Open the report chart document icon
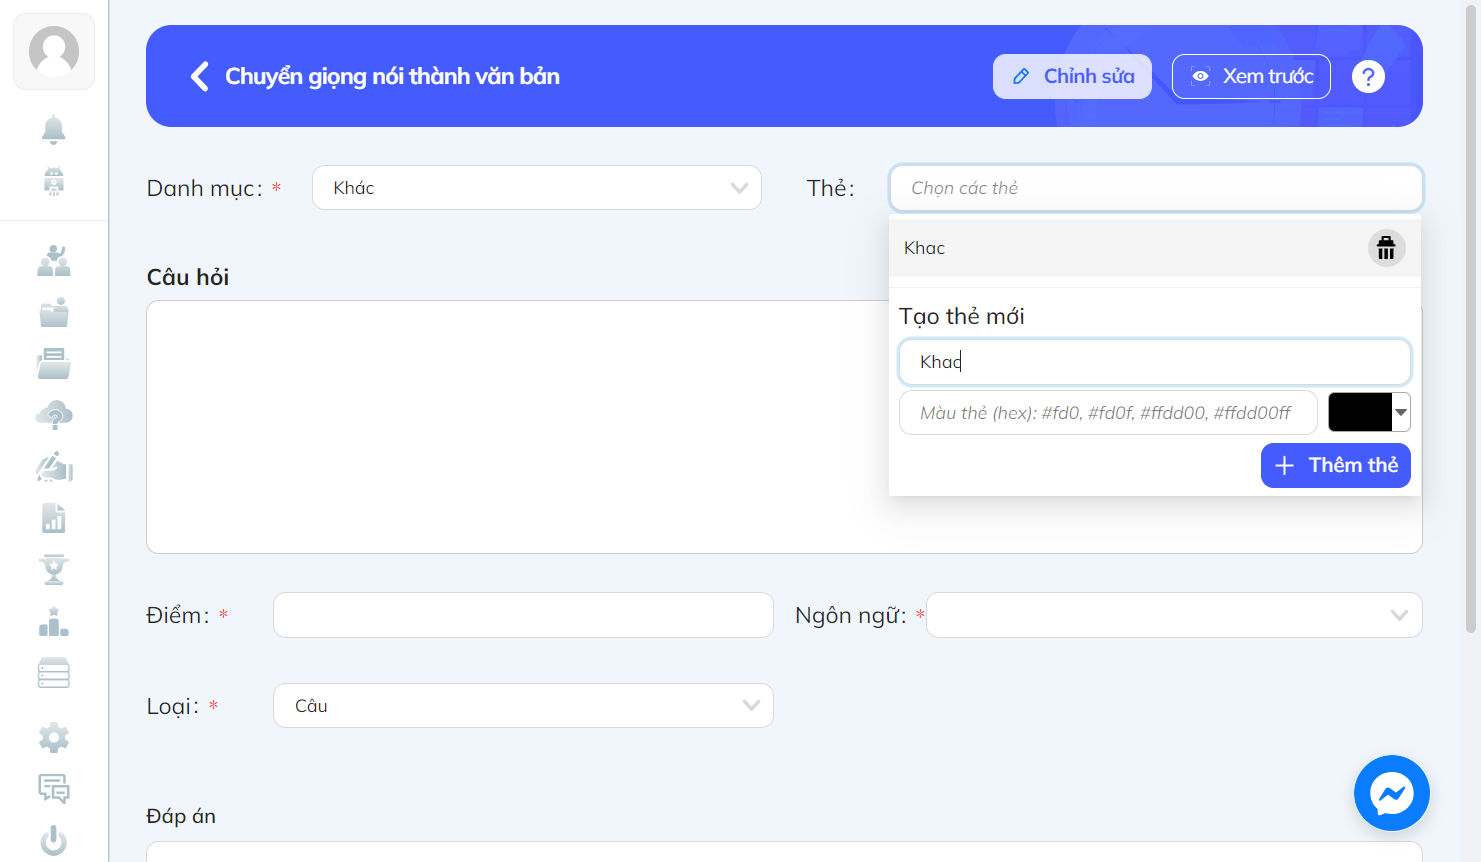Image resolution: width=1481 pixels, height=862 pixels. click(x=54, y=518)
